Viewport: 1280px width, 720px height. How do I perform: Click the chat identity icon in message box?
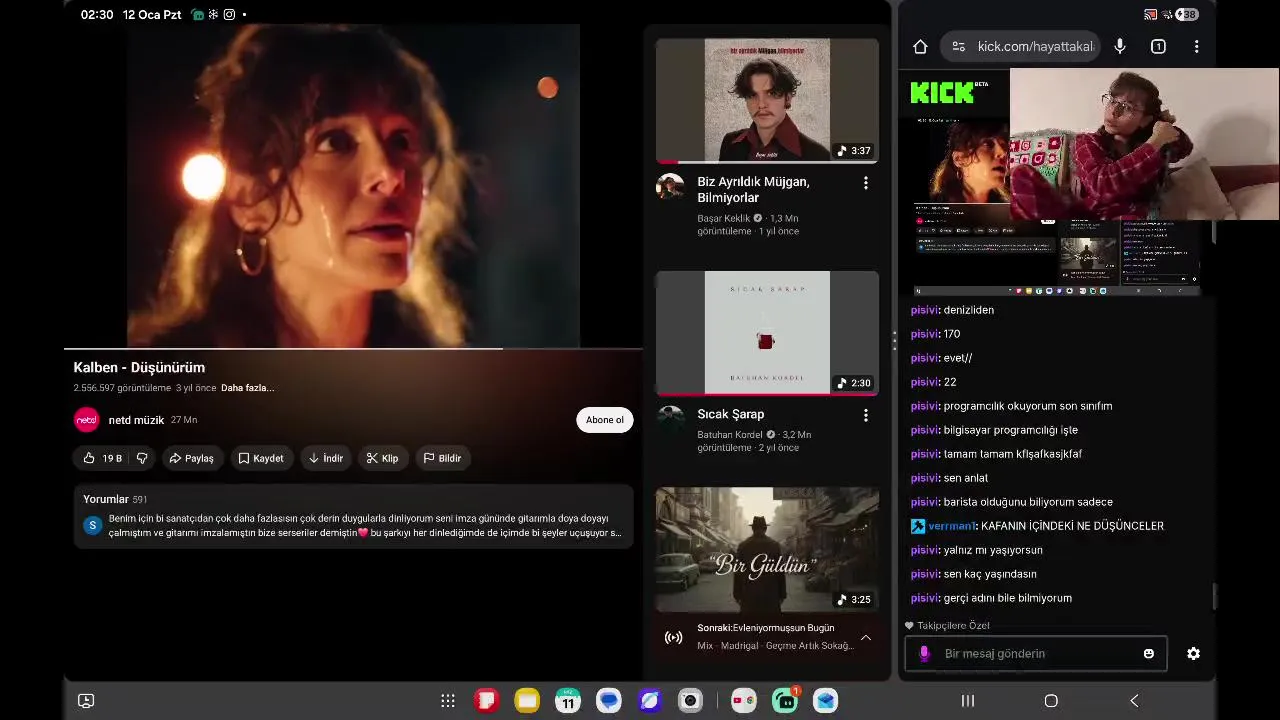coord(924,654)
